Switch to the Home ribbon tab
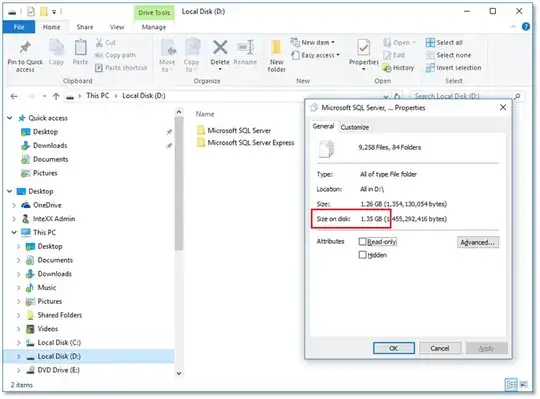 (x=51, y=27)
